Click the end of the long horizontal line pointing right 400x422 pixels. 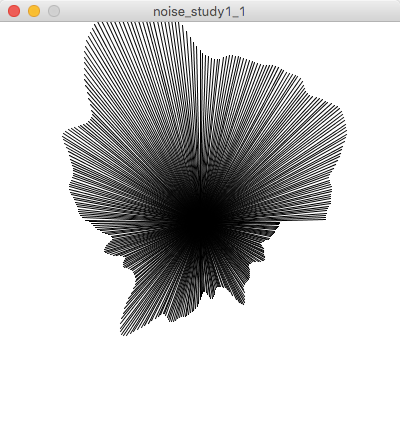pyautogui.click(x=325, y=219)
